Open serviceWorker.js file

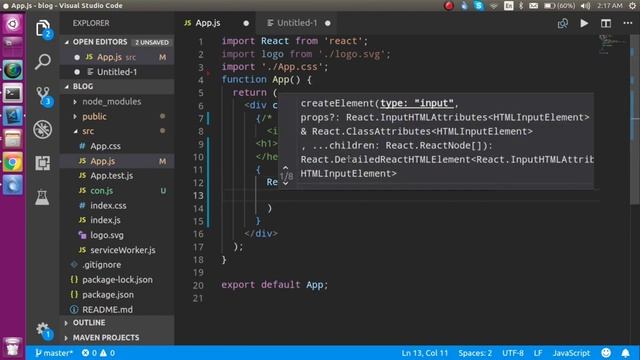[x=117, y=250]
